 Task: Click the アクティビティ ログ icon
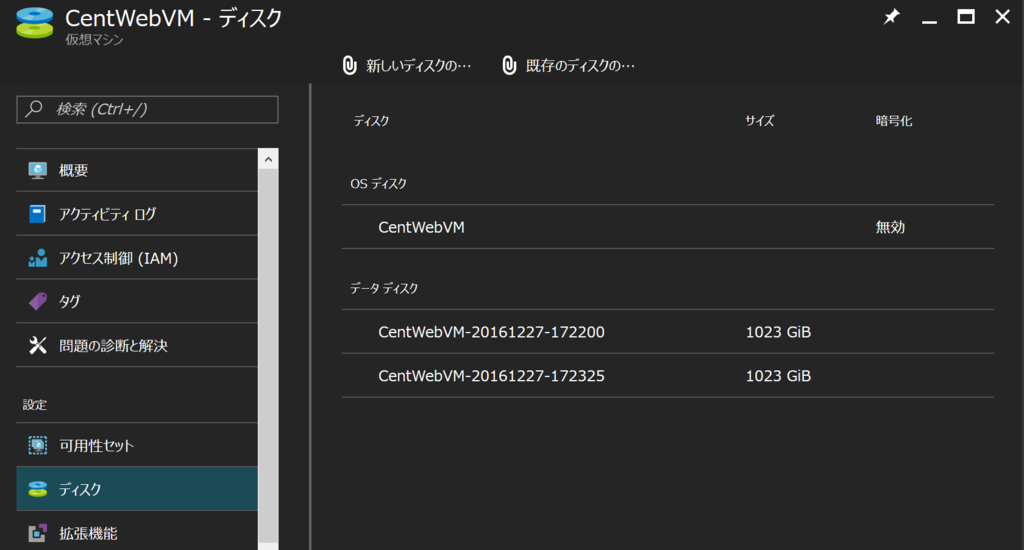click(x=38, y=214)
